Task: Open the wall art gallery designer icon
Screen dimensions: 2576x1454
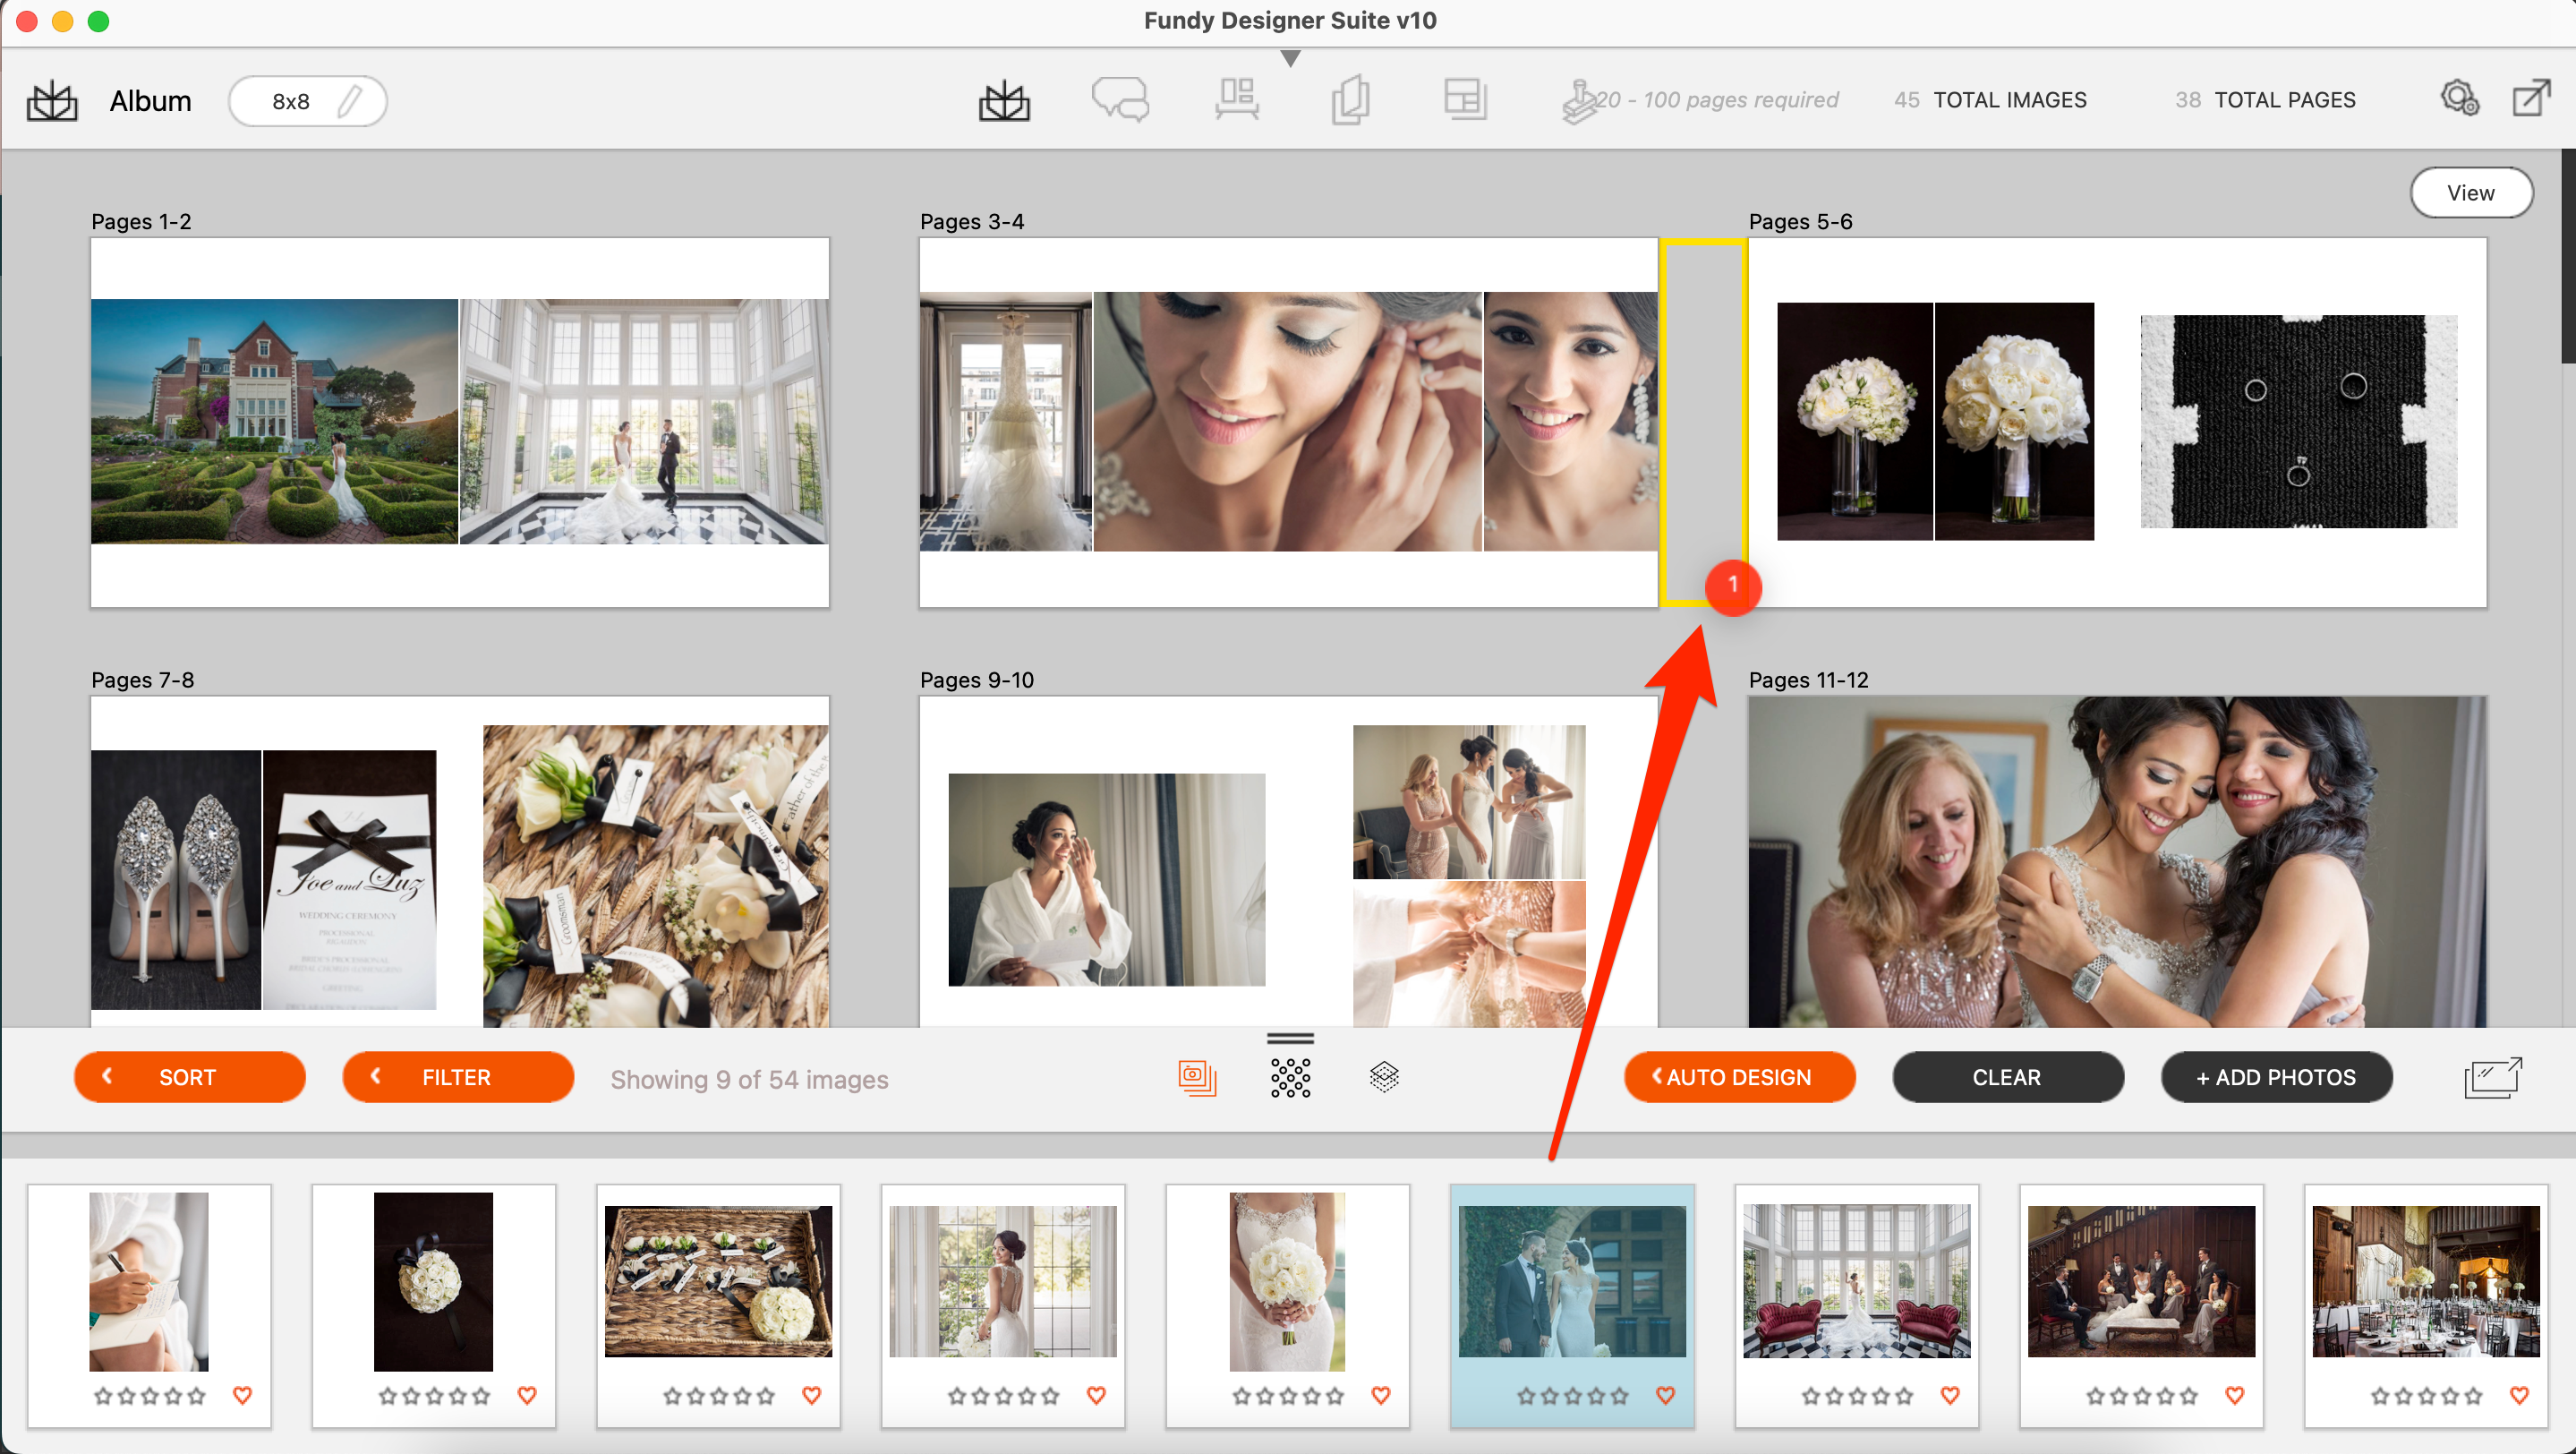Action: (1237, 99)
